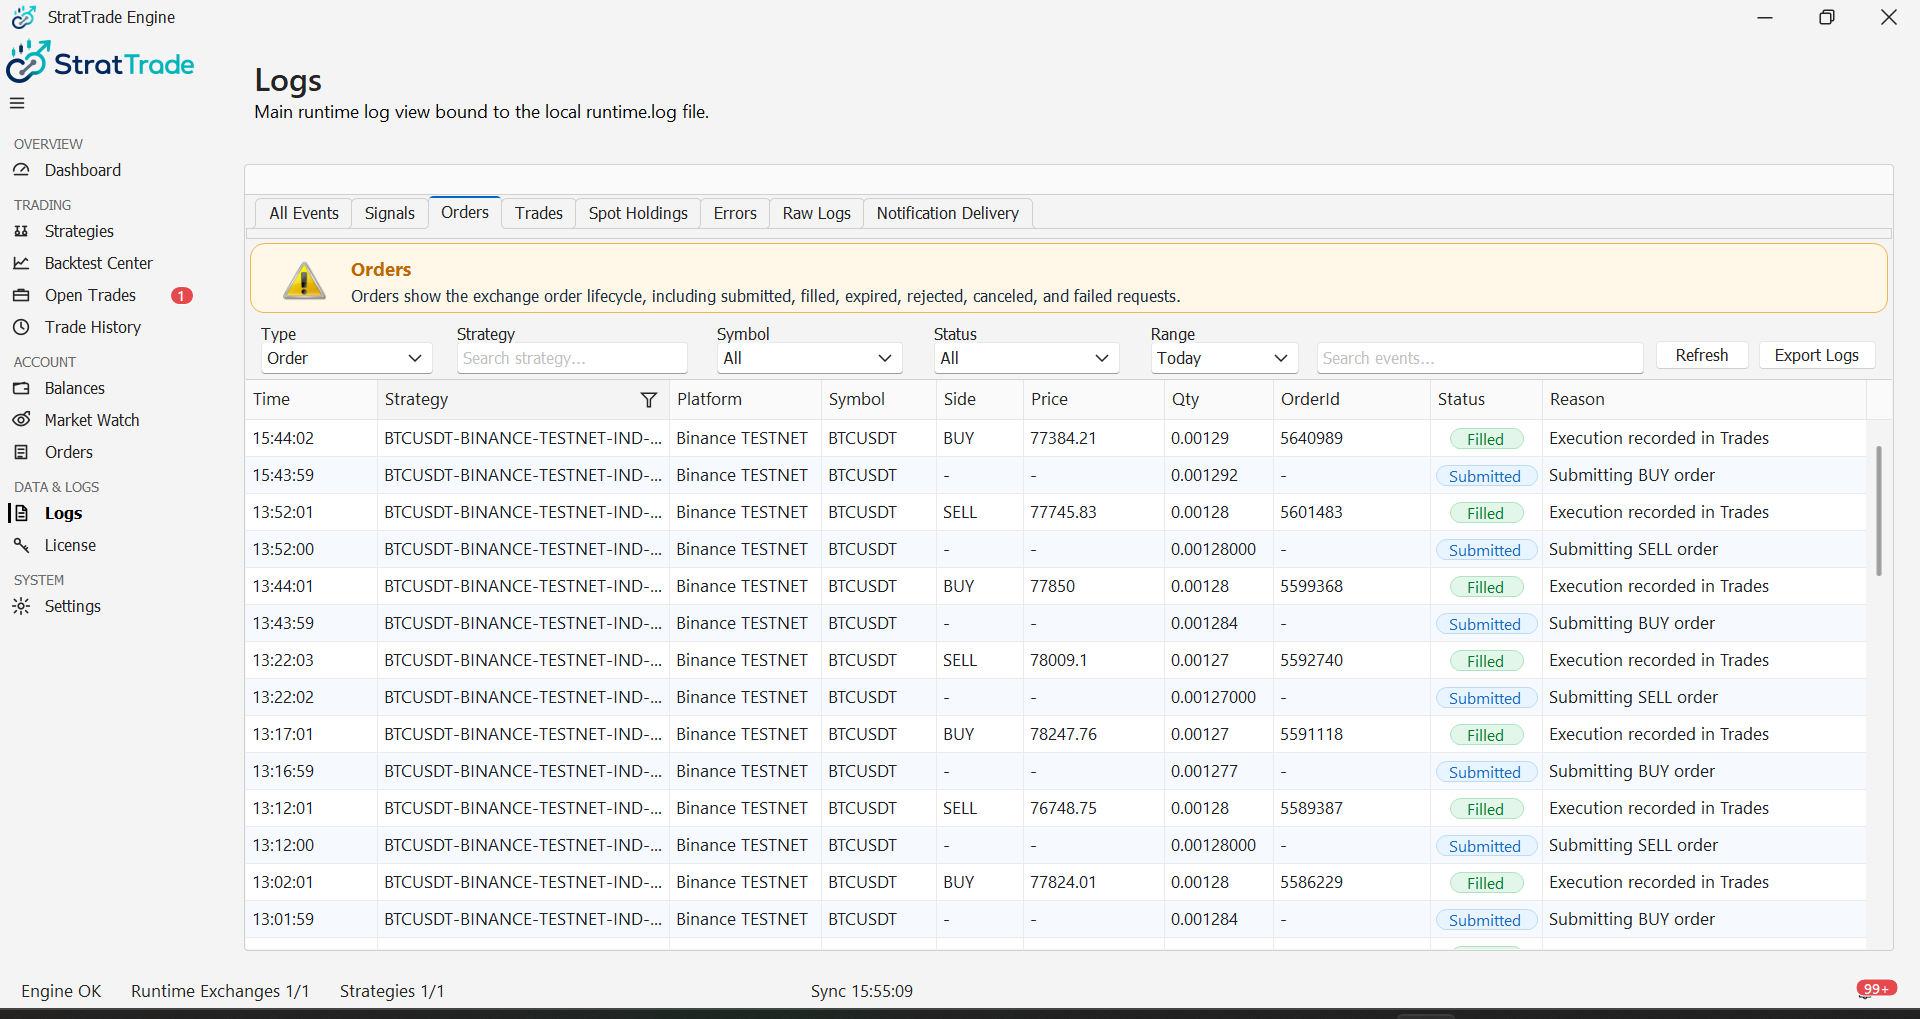Open Dashboard via its sidebar icon
Viewport: 1920px width, 1019px height.
(21, 170)
